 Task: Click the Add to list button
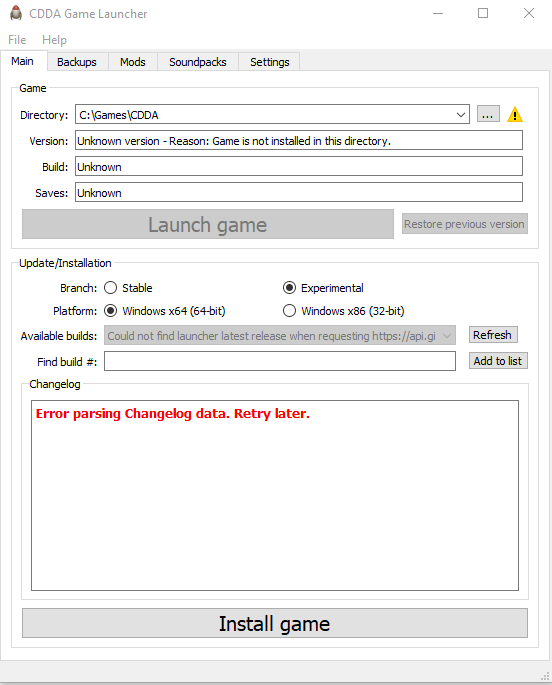(x=498, y=361)
